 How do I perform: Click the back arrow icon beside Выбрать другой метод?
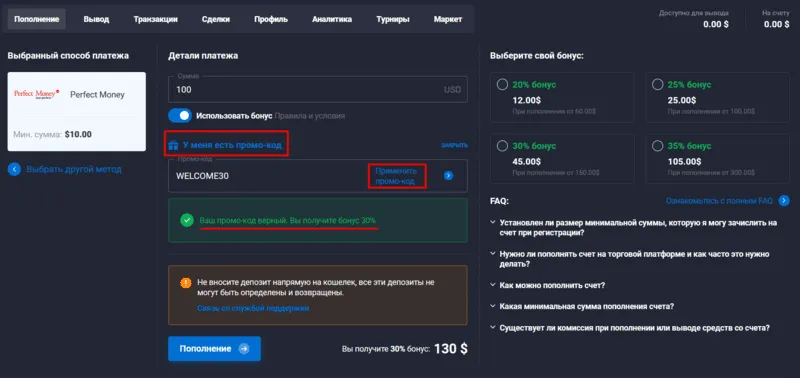(14, 169)
